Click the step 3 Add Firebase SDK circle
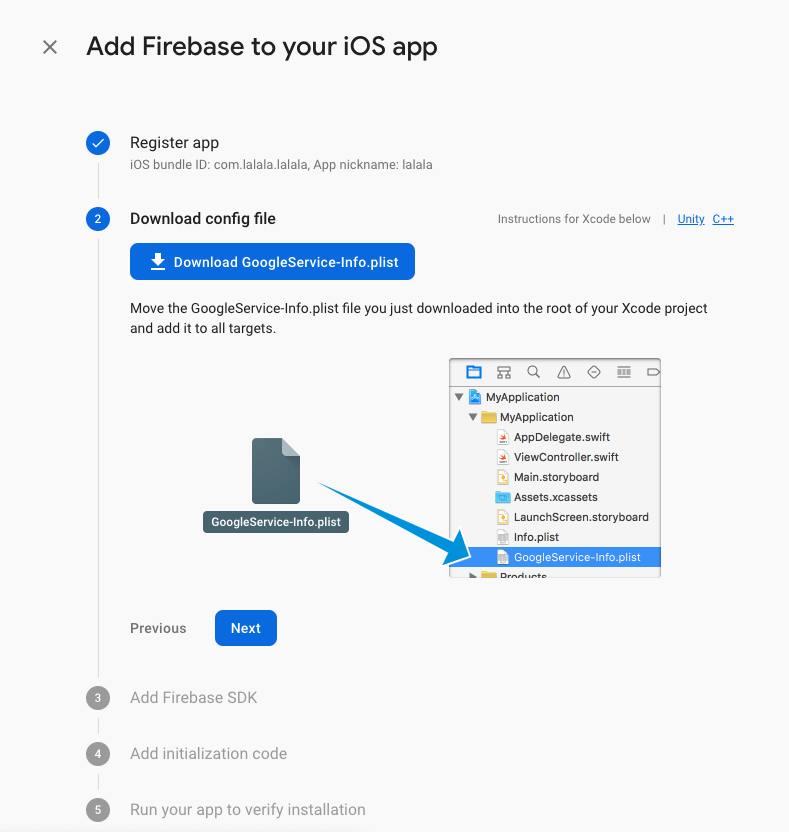 [98, 698]
